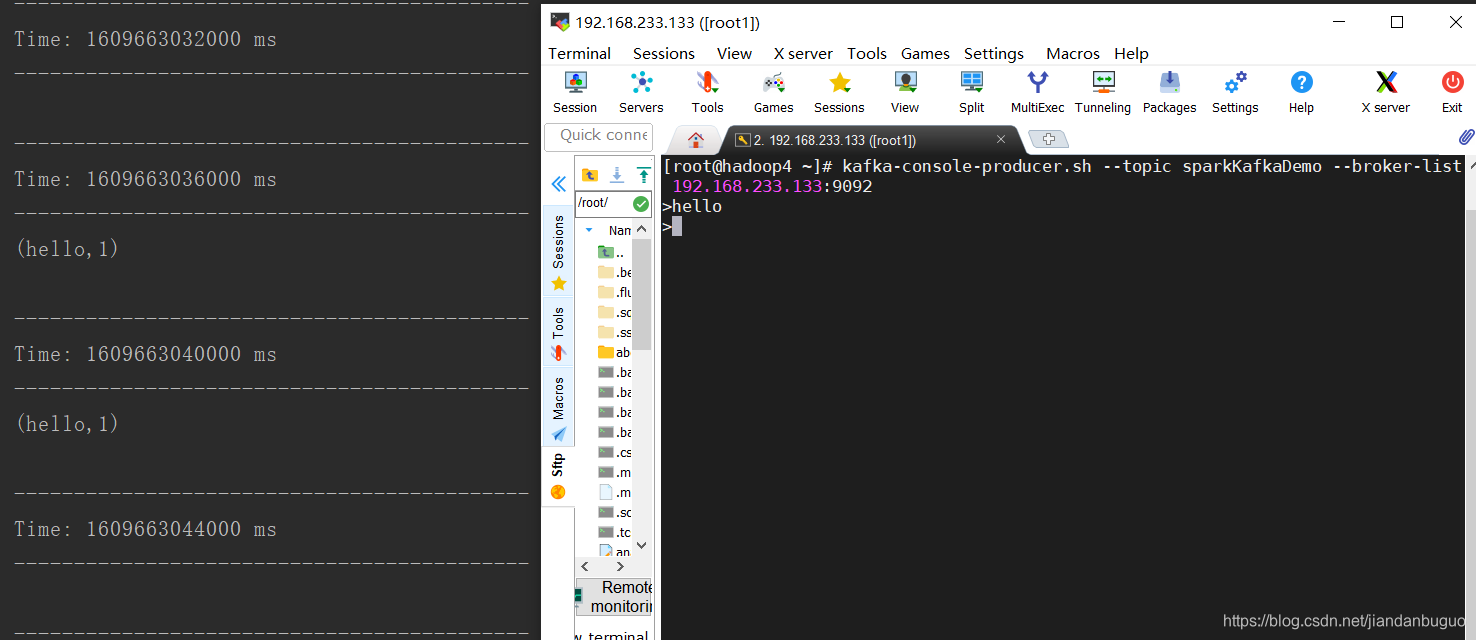Click the 192.168.233.133:9092 terminal text

(x=772, y=187)
